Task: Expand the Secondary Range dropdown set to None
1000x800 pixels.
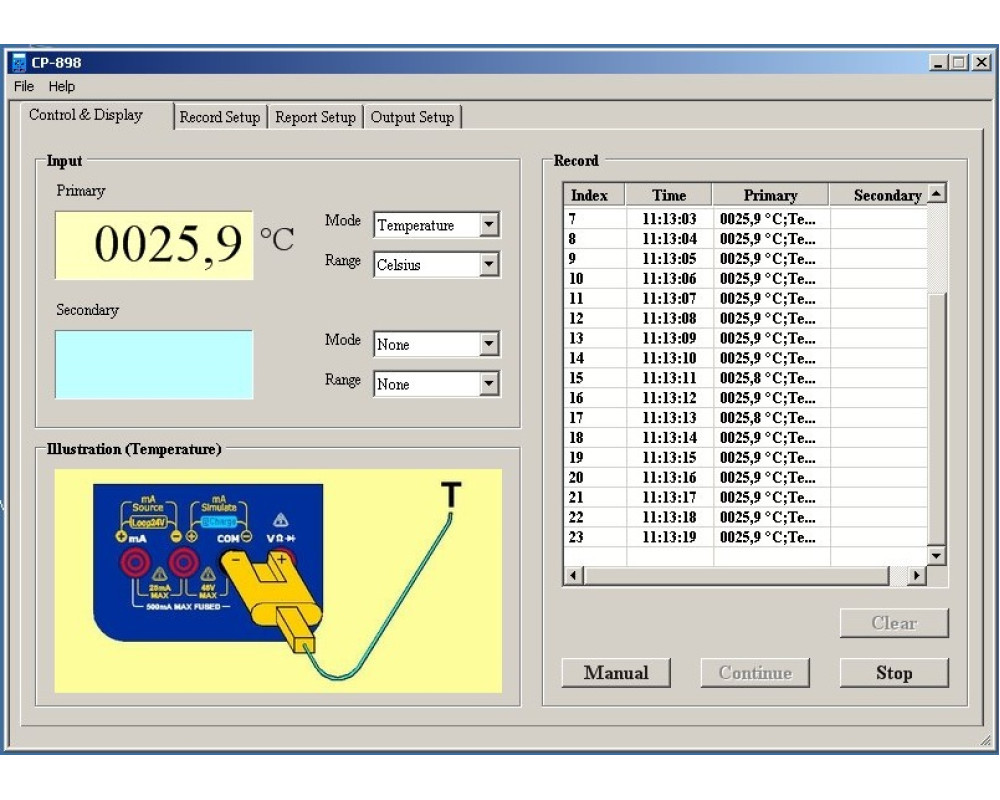Action: 489,384
